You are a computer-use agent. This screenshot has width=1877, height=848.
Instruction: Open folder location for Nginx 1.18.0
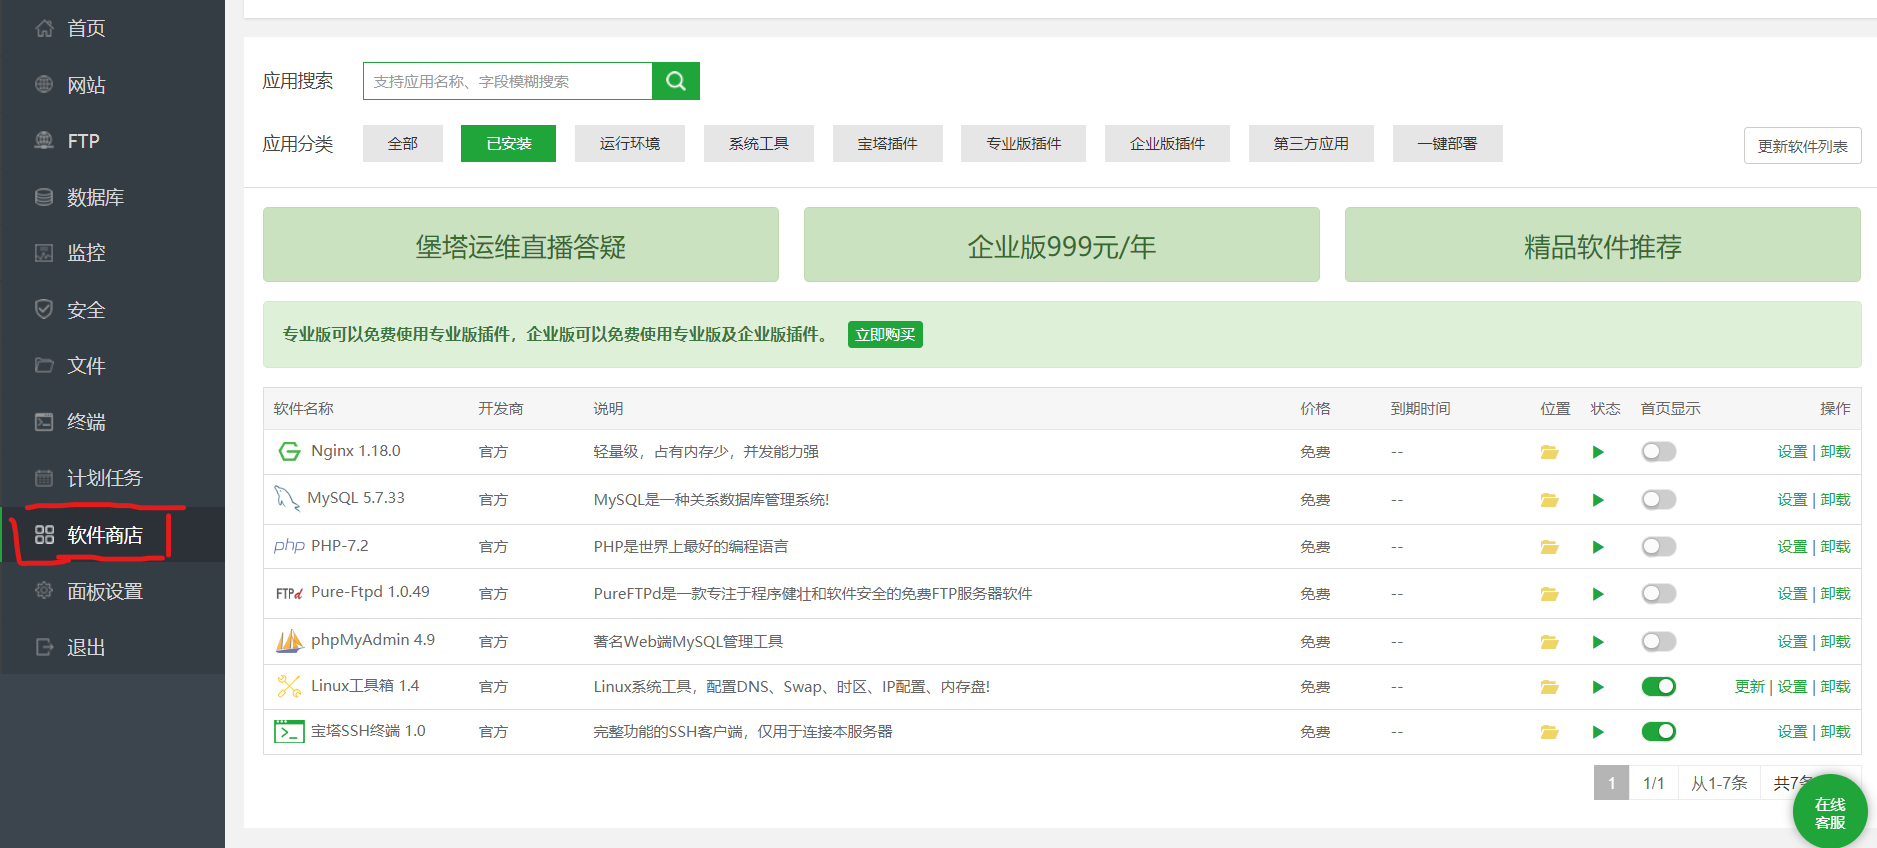(1550, 452)
